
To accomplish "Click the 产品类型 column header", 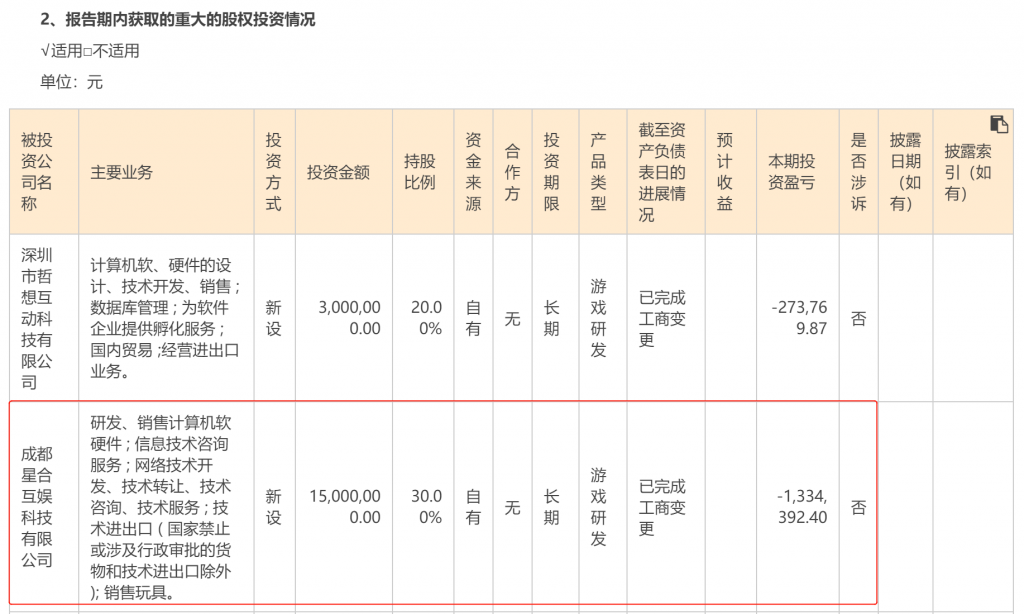I will [x=599, y=170].
